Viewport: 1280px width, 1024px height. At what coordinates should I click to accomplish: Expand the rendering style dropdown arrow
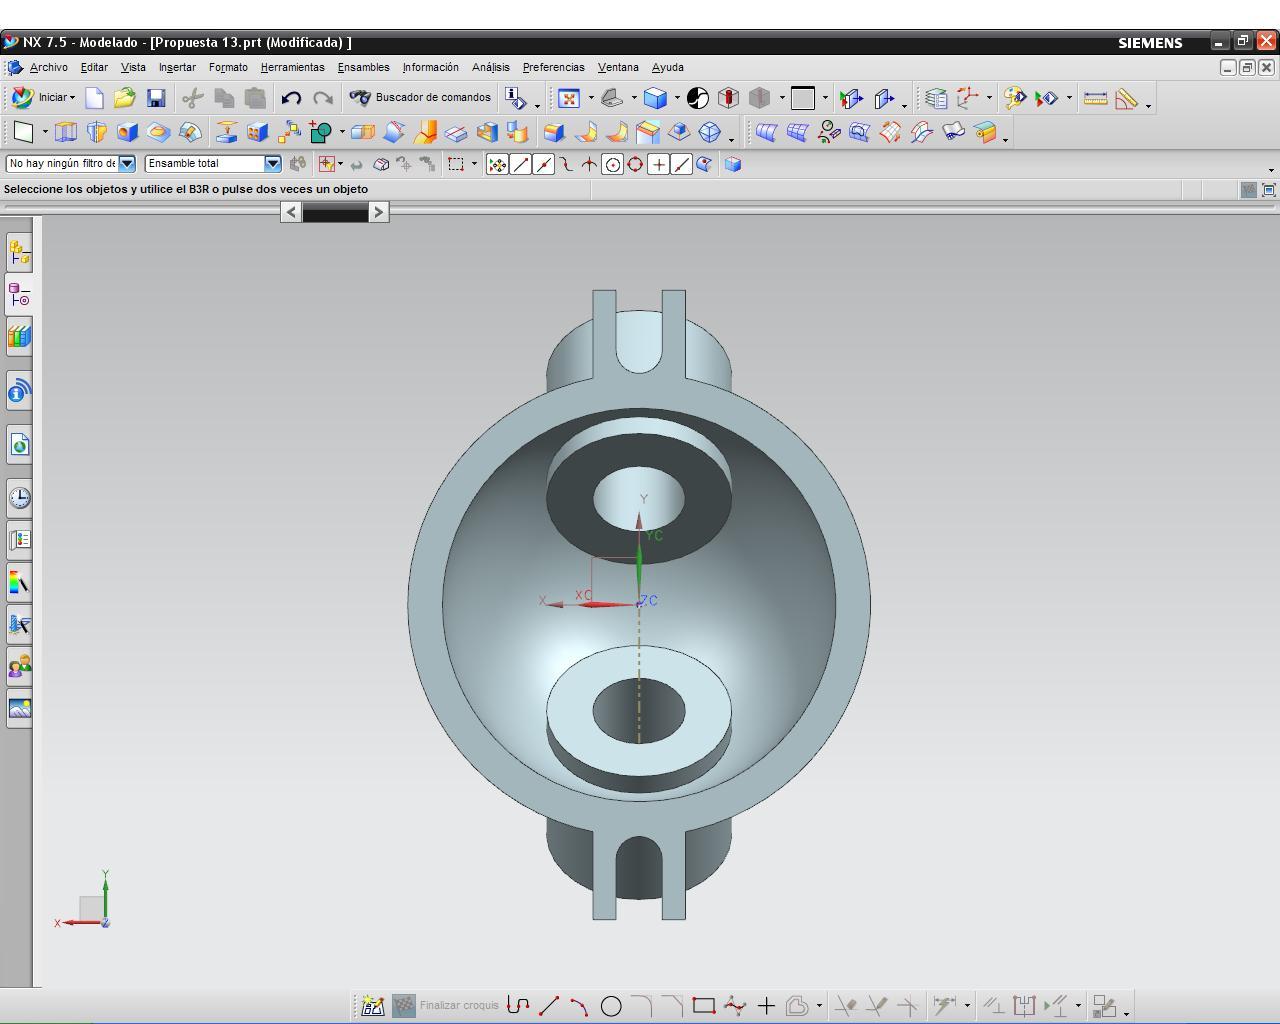[x=677, y=98]
